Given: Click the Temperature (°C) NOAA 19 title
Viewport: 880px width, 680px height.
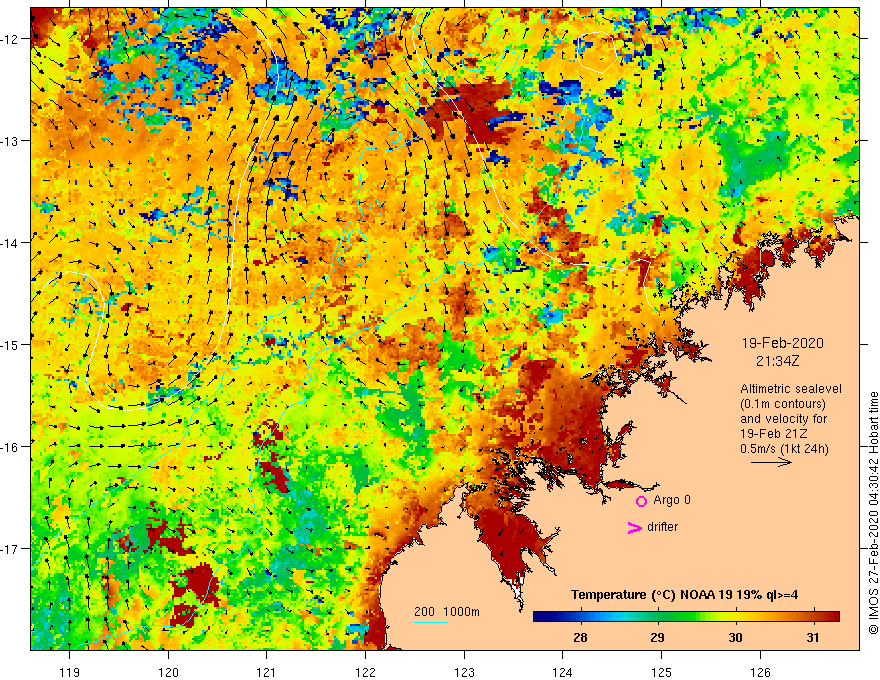Looking at the screenshot, I should coord(684,595).
